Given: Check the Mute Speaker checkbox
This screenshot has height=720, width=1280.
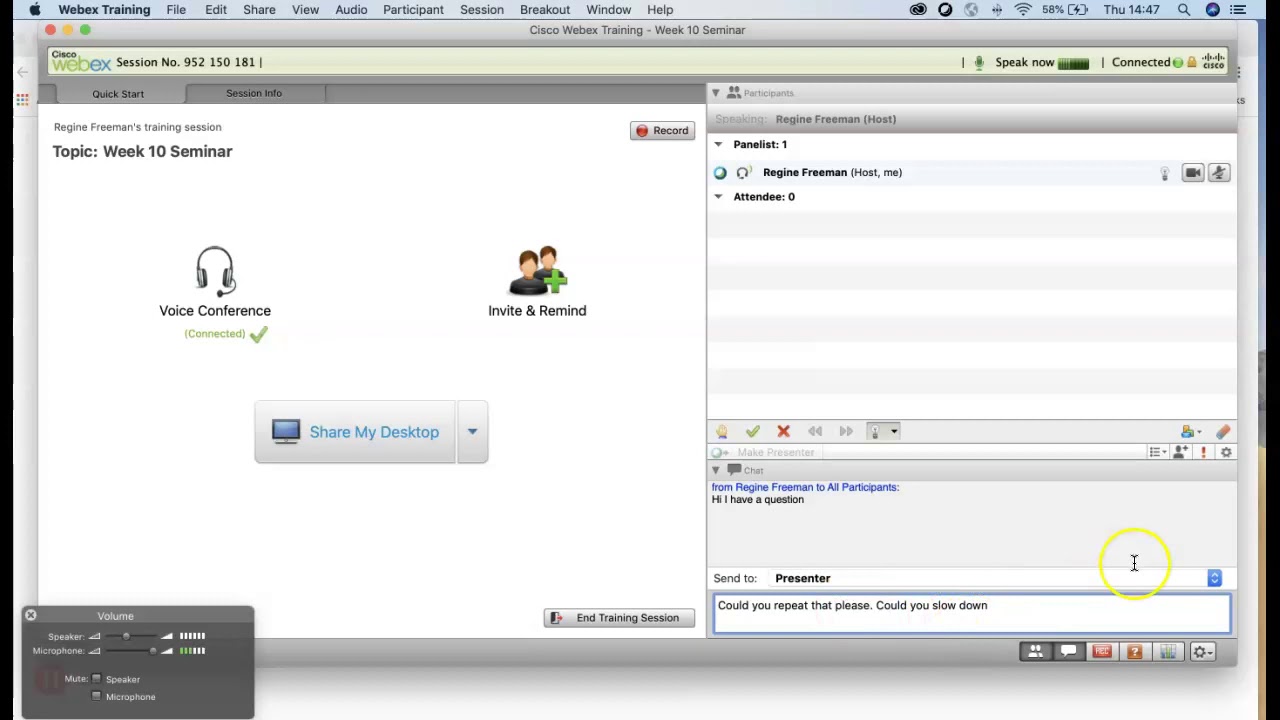Looking at the screenshot, I should point(97,679).
